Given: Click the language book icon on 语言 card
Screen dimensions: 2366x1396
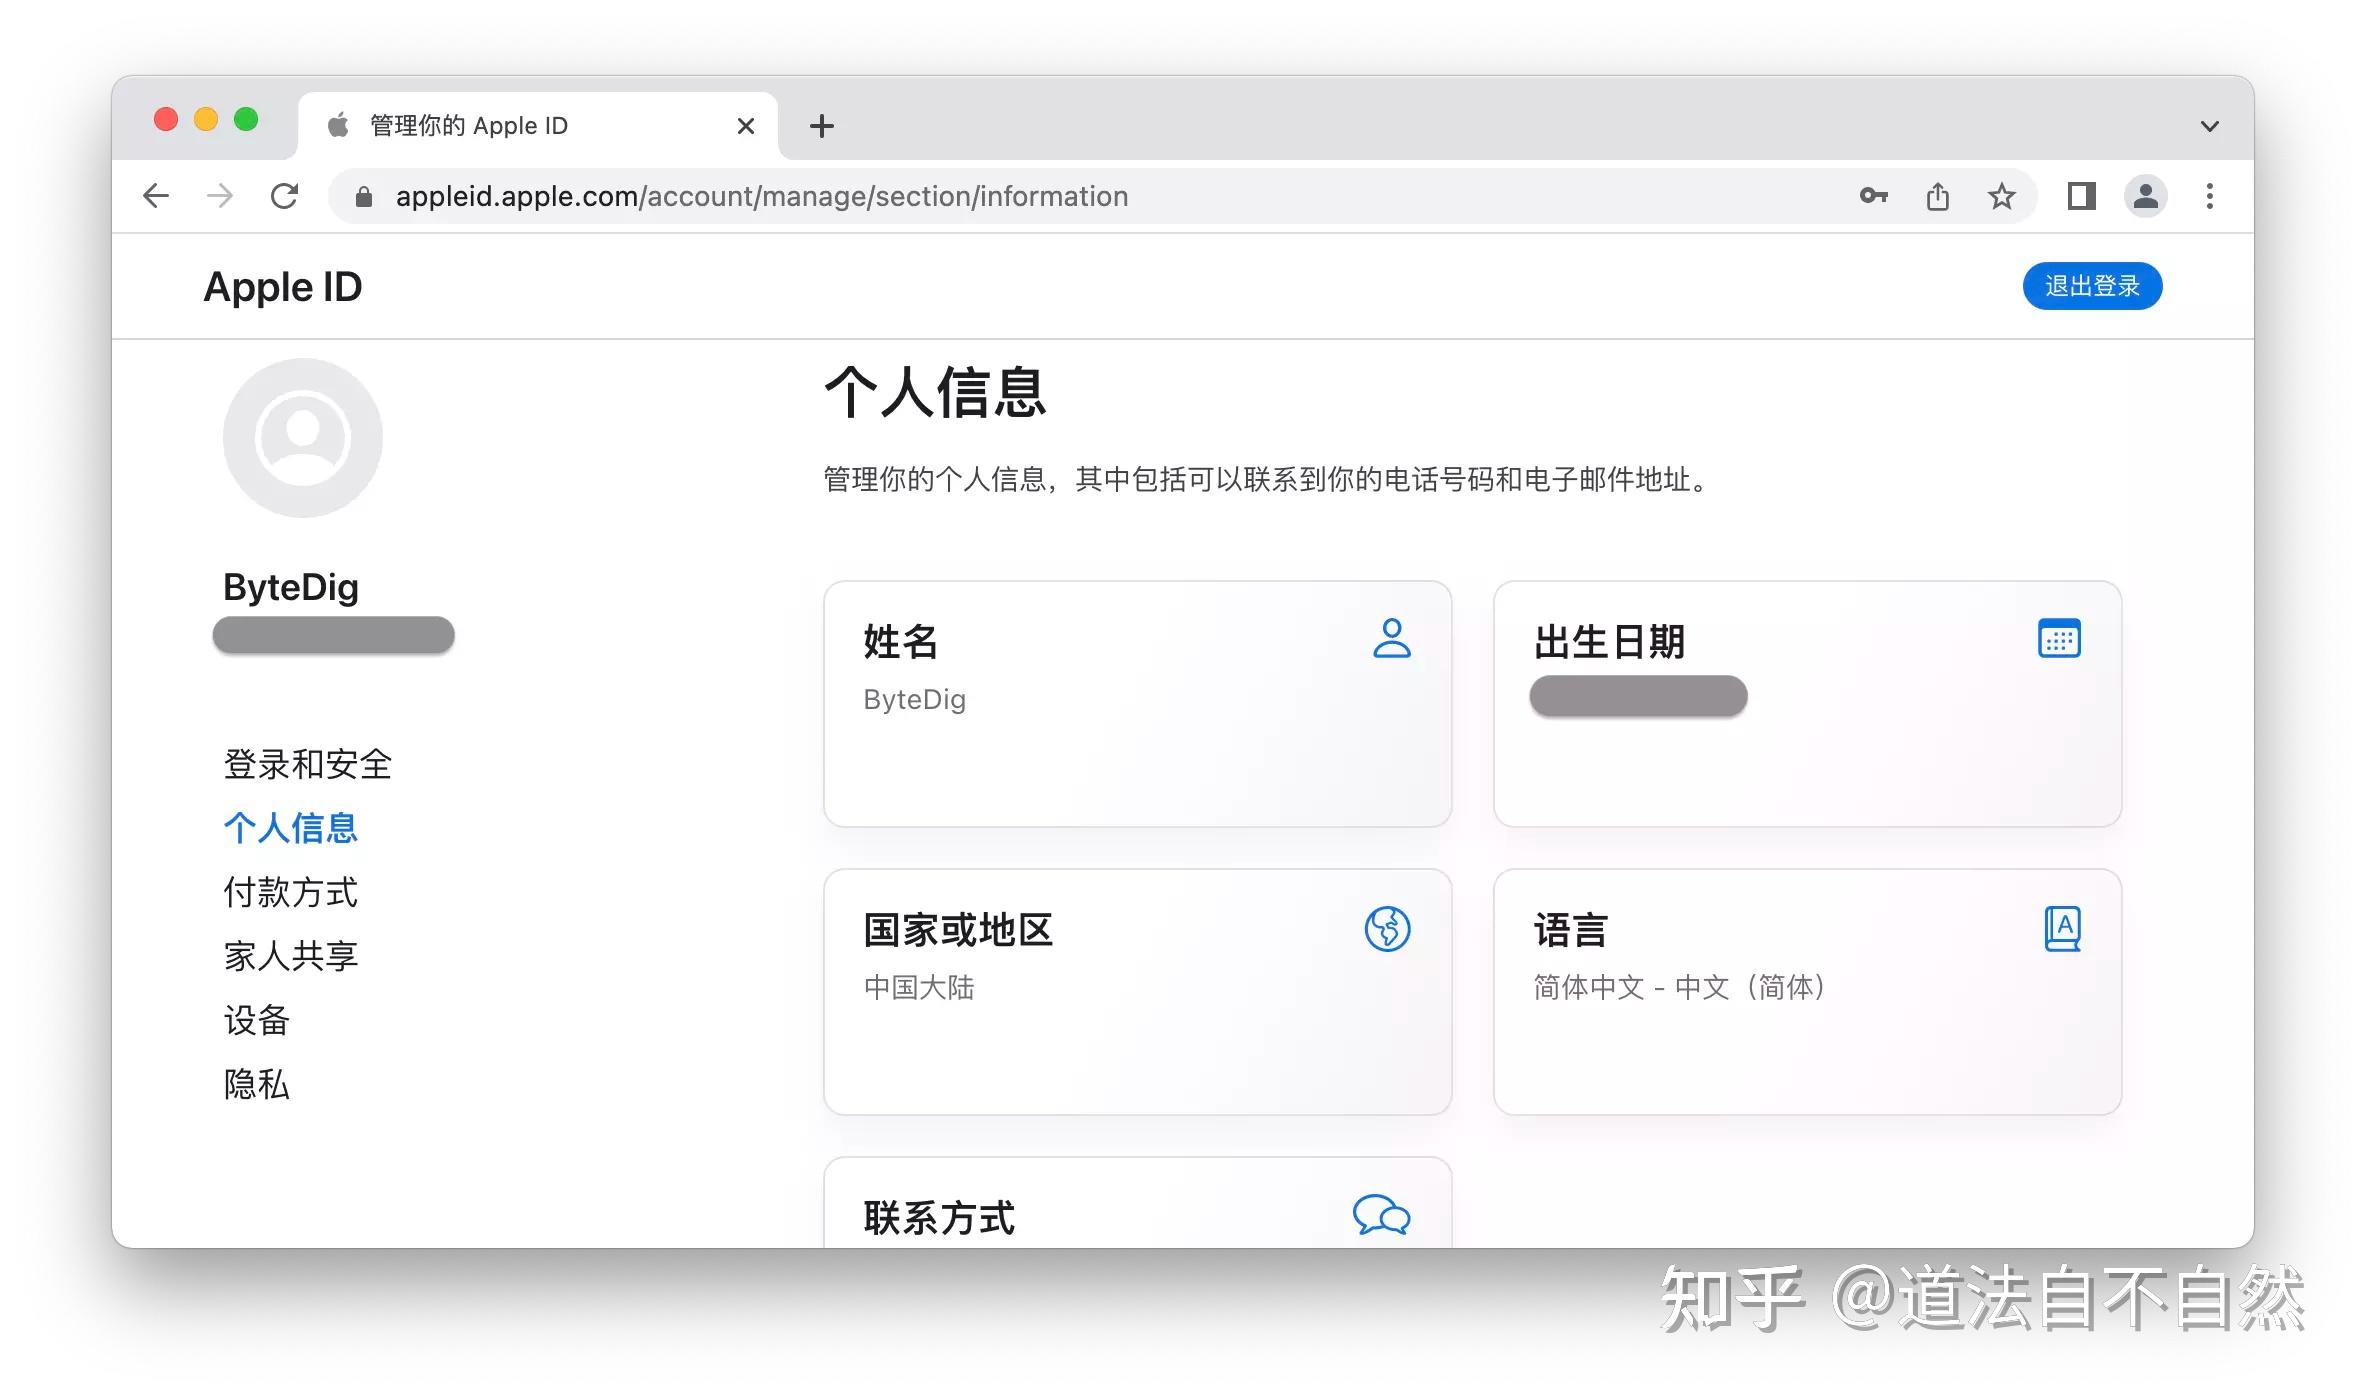Looking at the screenshot, I should 2062,929.
